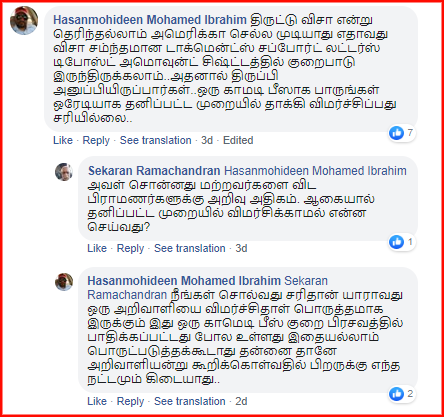See translation of Sekaran Ramachandran's reply

point(190,248)
